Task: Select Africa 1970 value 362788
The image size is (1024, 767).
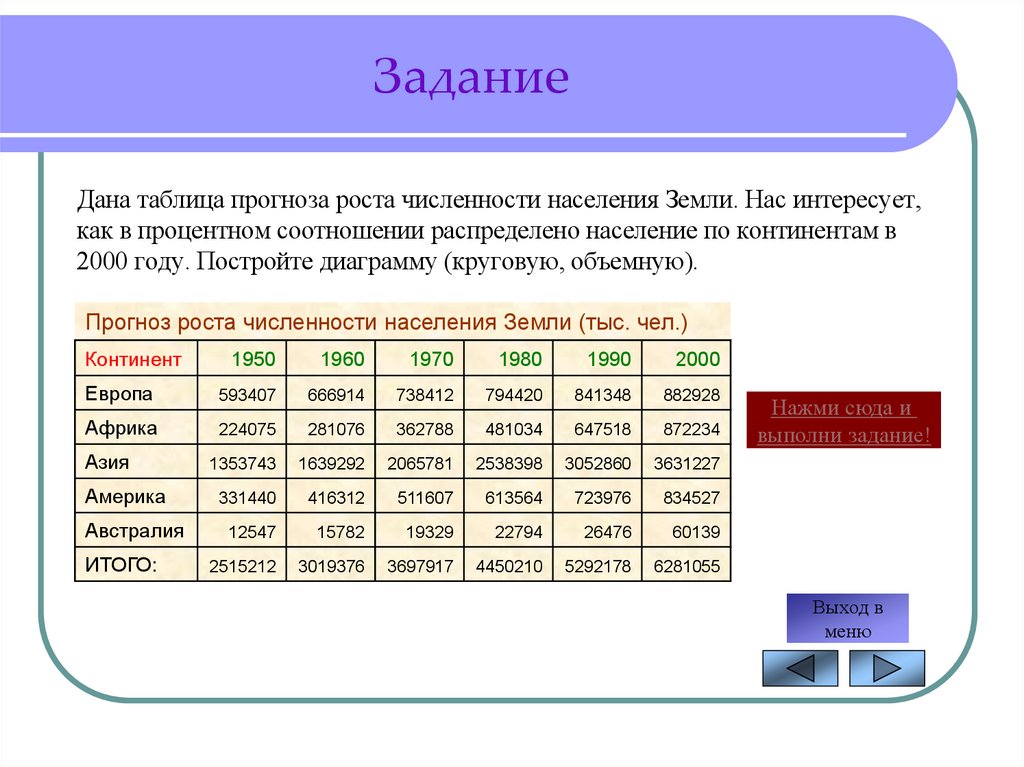Action: point(419,429)
